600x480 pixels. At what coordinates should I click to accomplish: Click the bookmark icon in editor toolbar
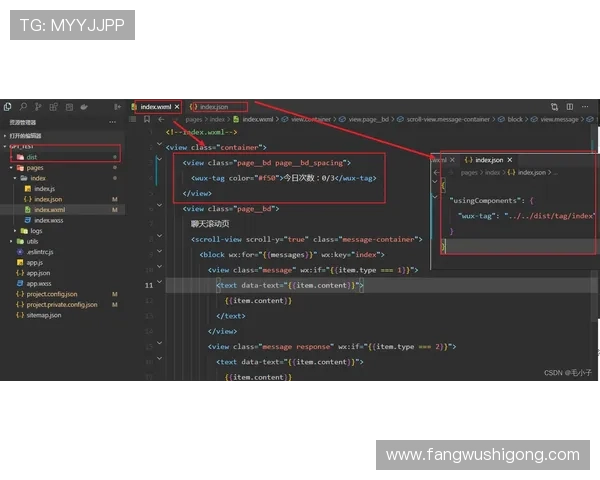[147, 119]
